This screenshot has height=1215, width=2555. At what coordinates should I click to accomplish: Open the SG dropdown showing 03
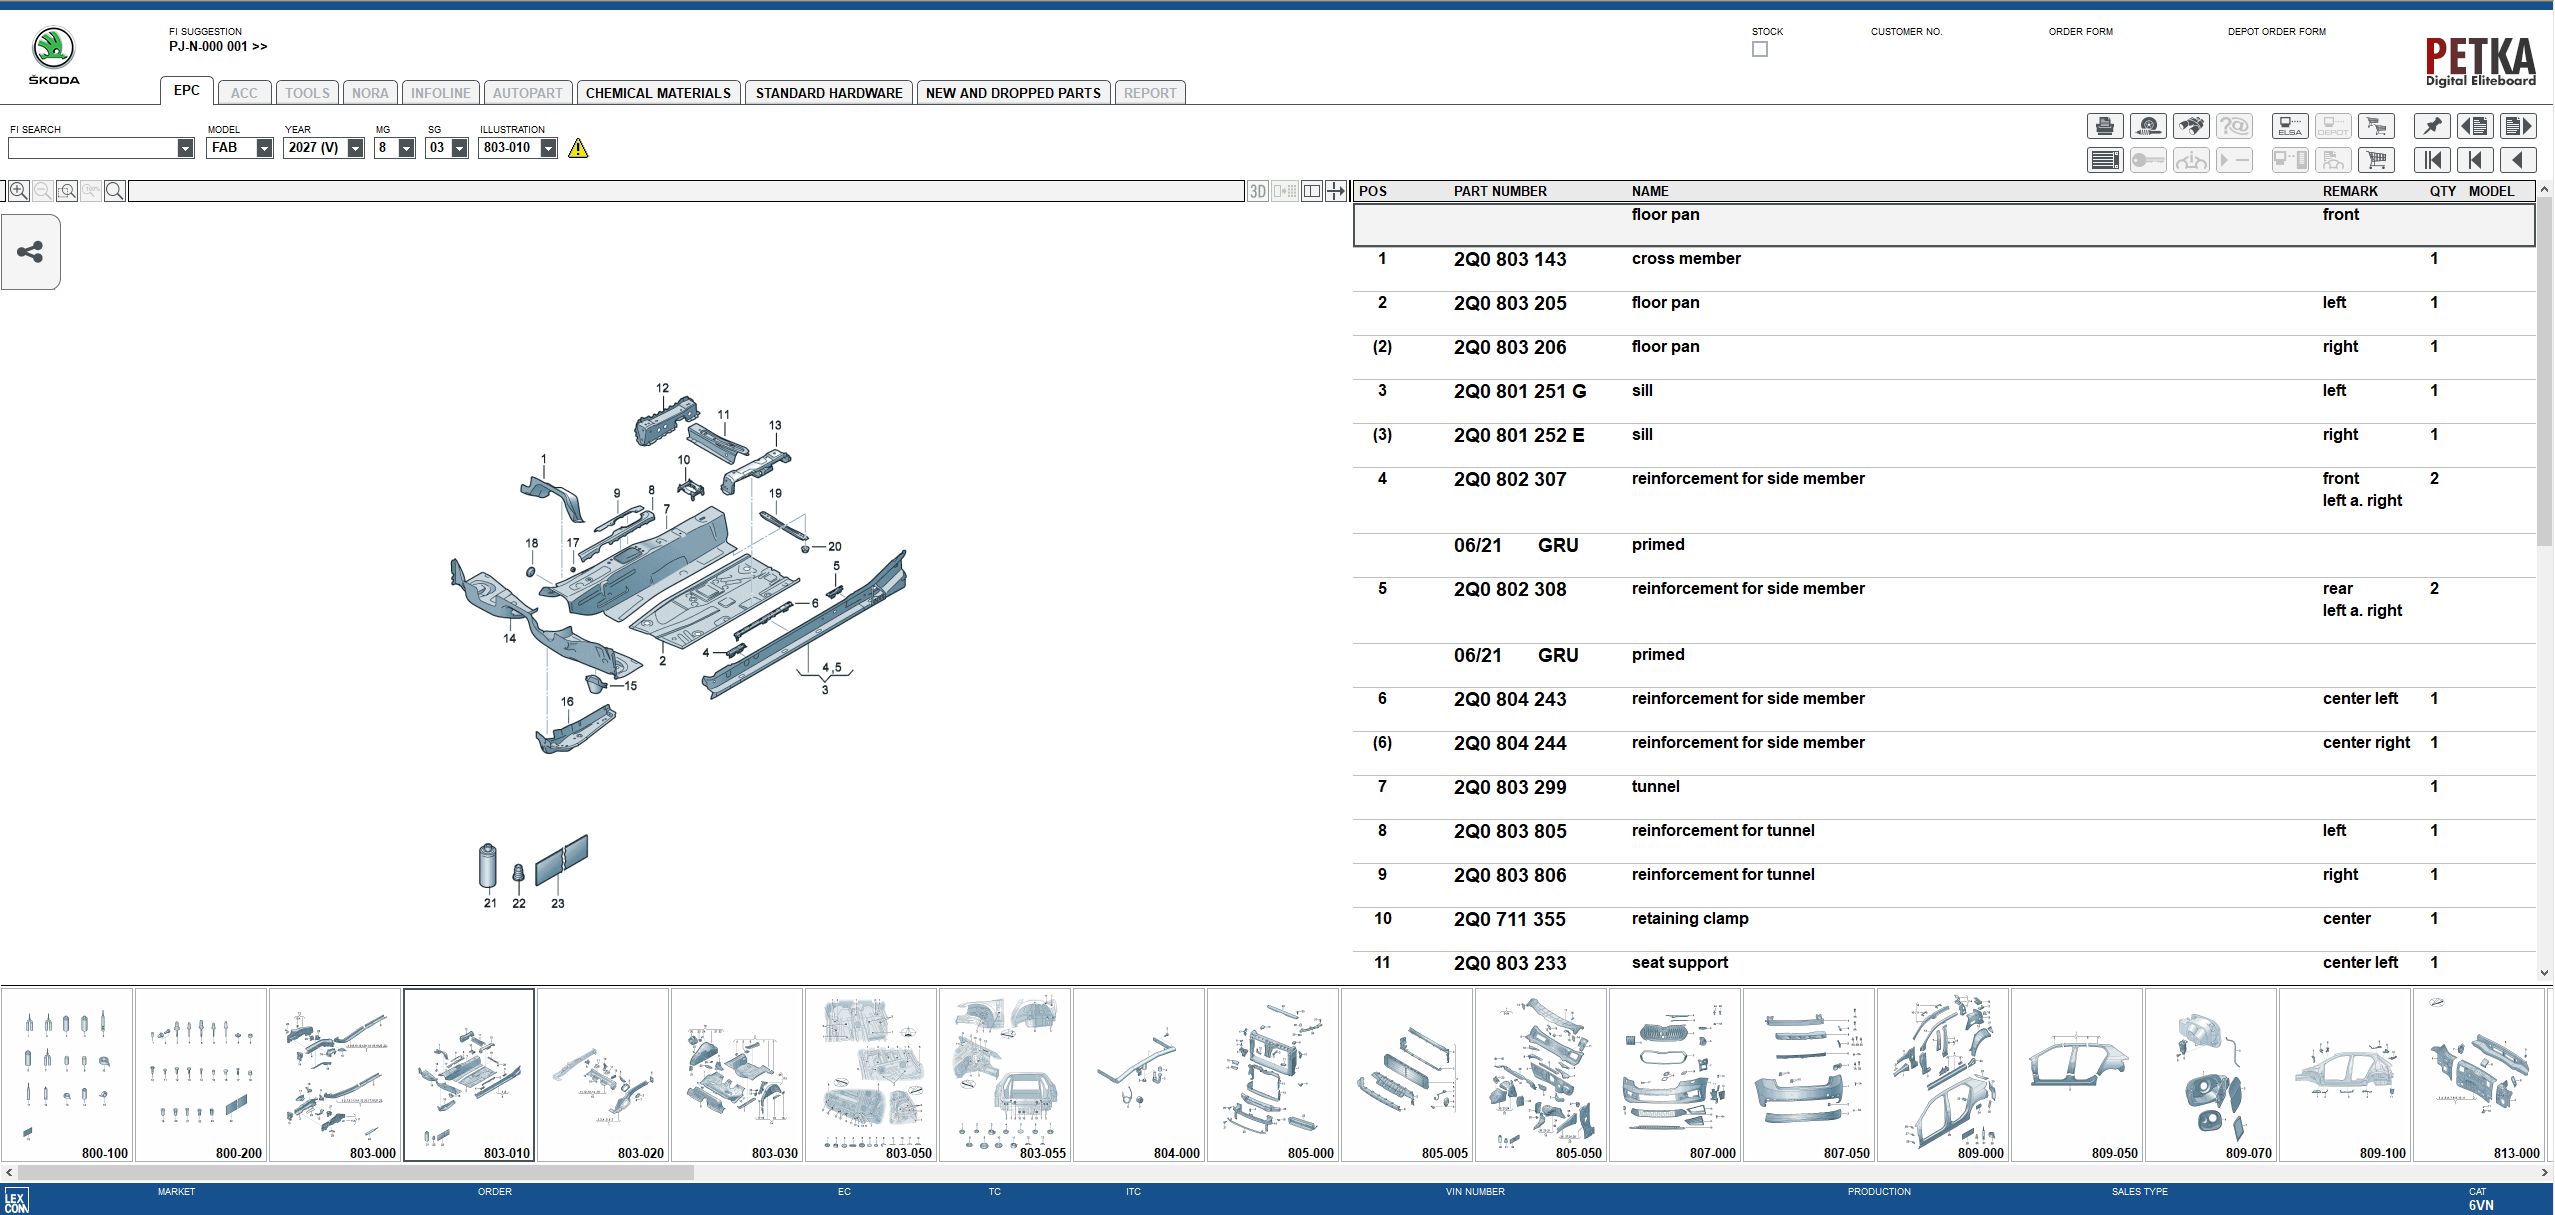pyautogui.click(x=459, y=148)
